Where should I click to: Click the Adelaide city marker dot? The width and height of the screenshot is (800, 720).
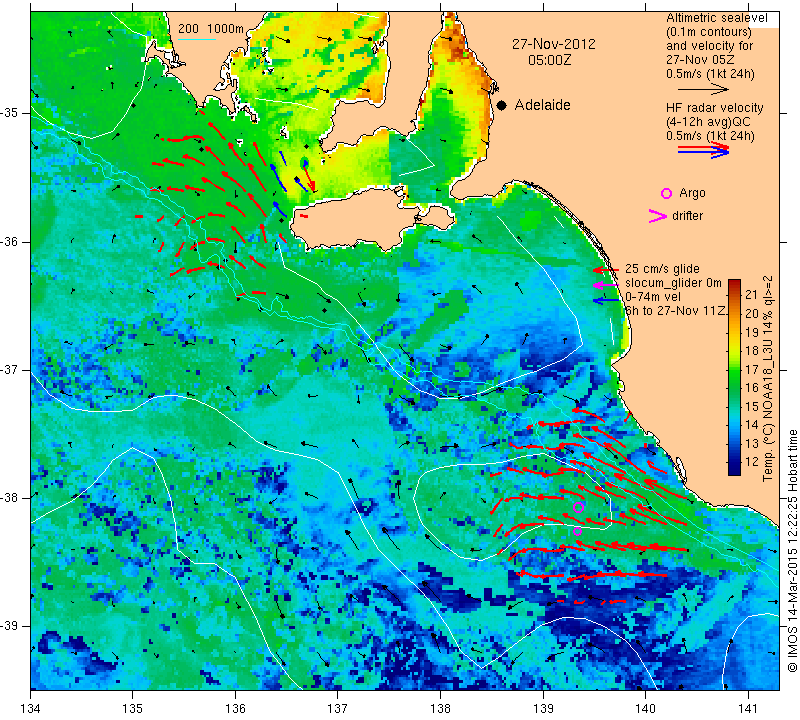502,106
